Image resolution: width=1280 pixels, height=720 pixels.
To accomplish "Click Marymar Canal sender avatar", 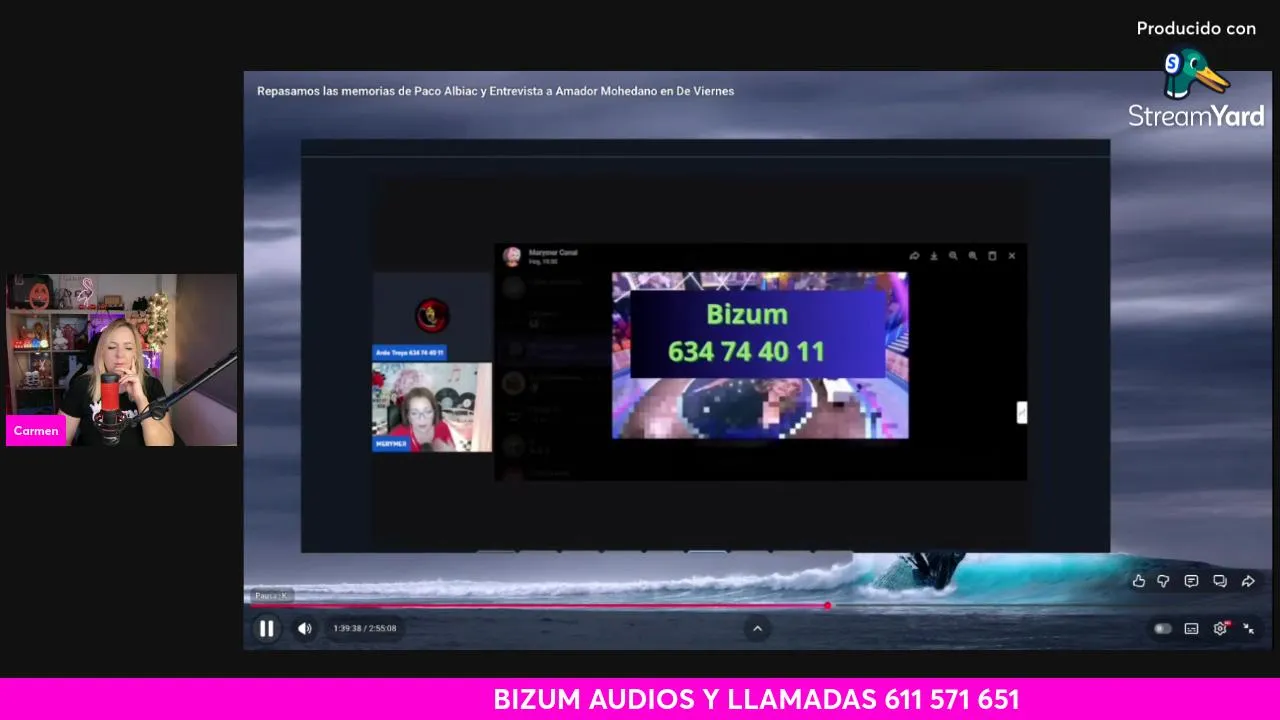I will point(512,257).
